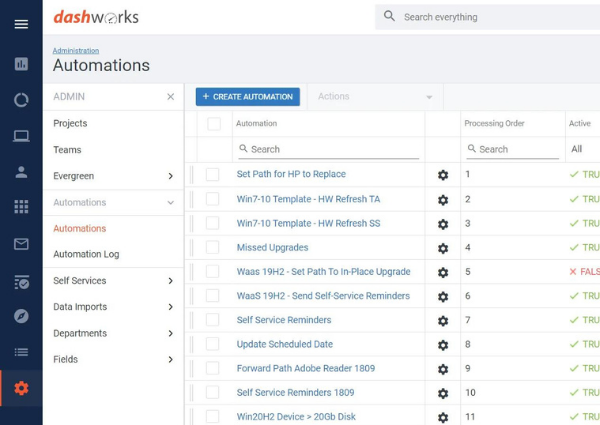
Task: Tick checkbox for Win20H2 Device > 20Gb Disk
Action: (212, 417)
